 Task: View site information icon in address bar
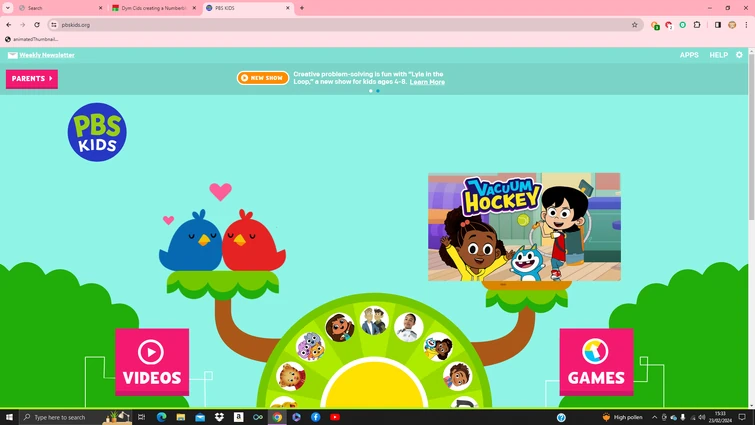tap(54, 25)
